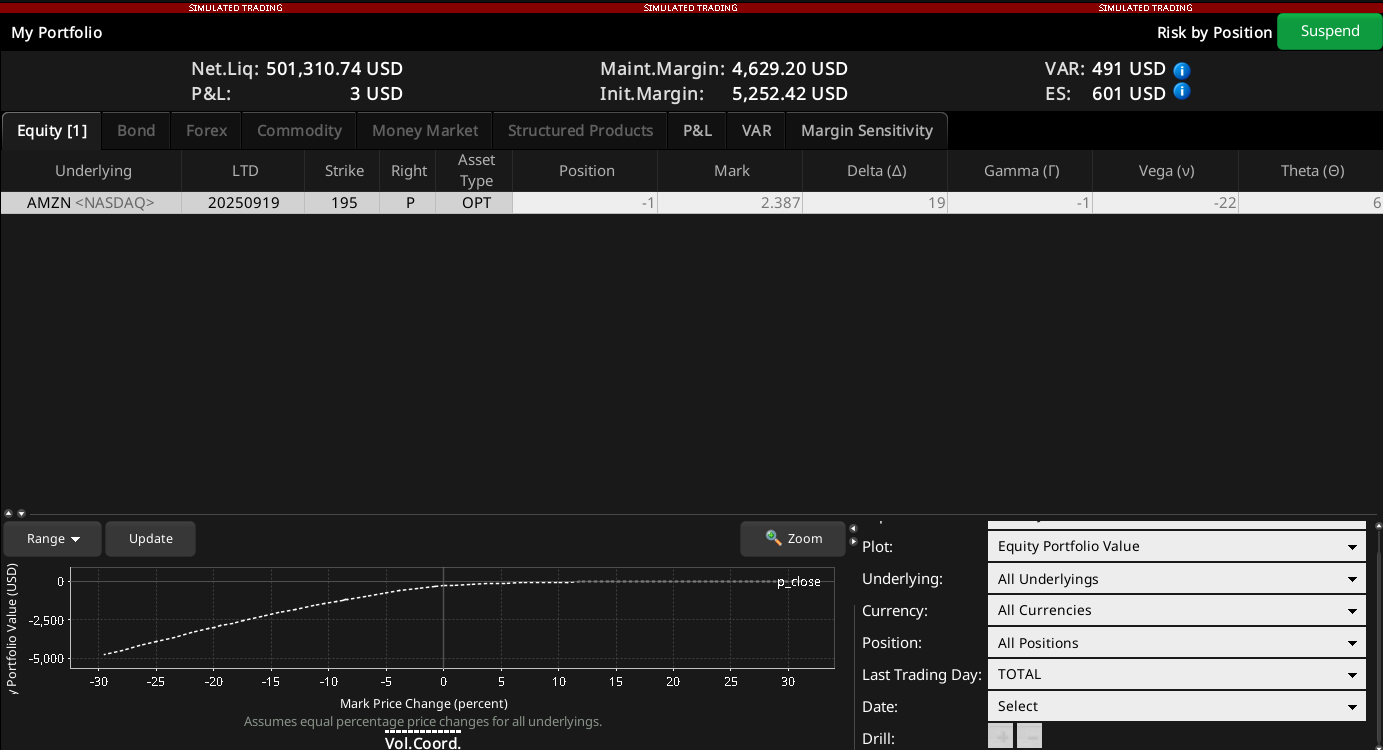Sort by Right column header
This screenshot has width=1383, height=750.
coord(409,171)
